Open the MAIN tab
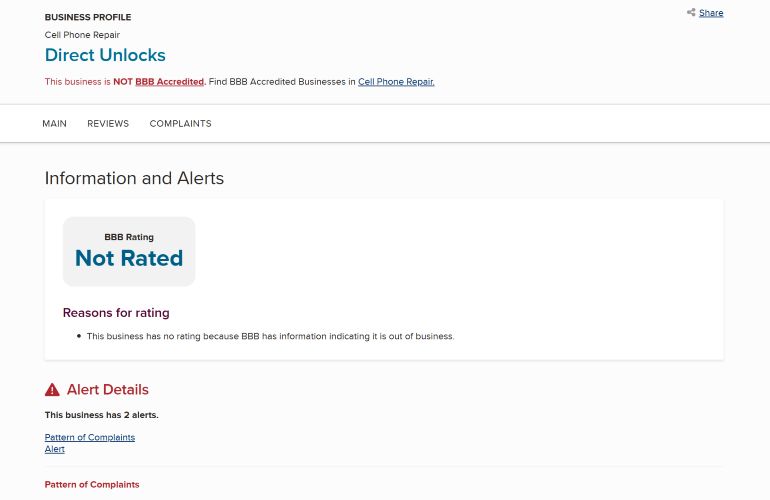 (54, 124)
